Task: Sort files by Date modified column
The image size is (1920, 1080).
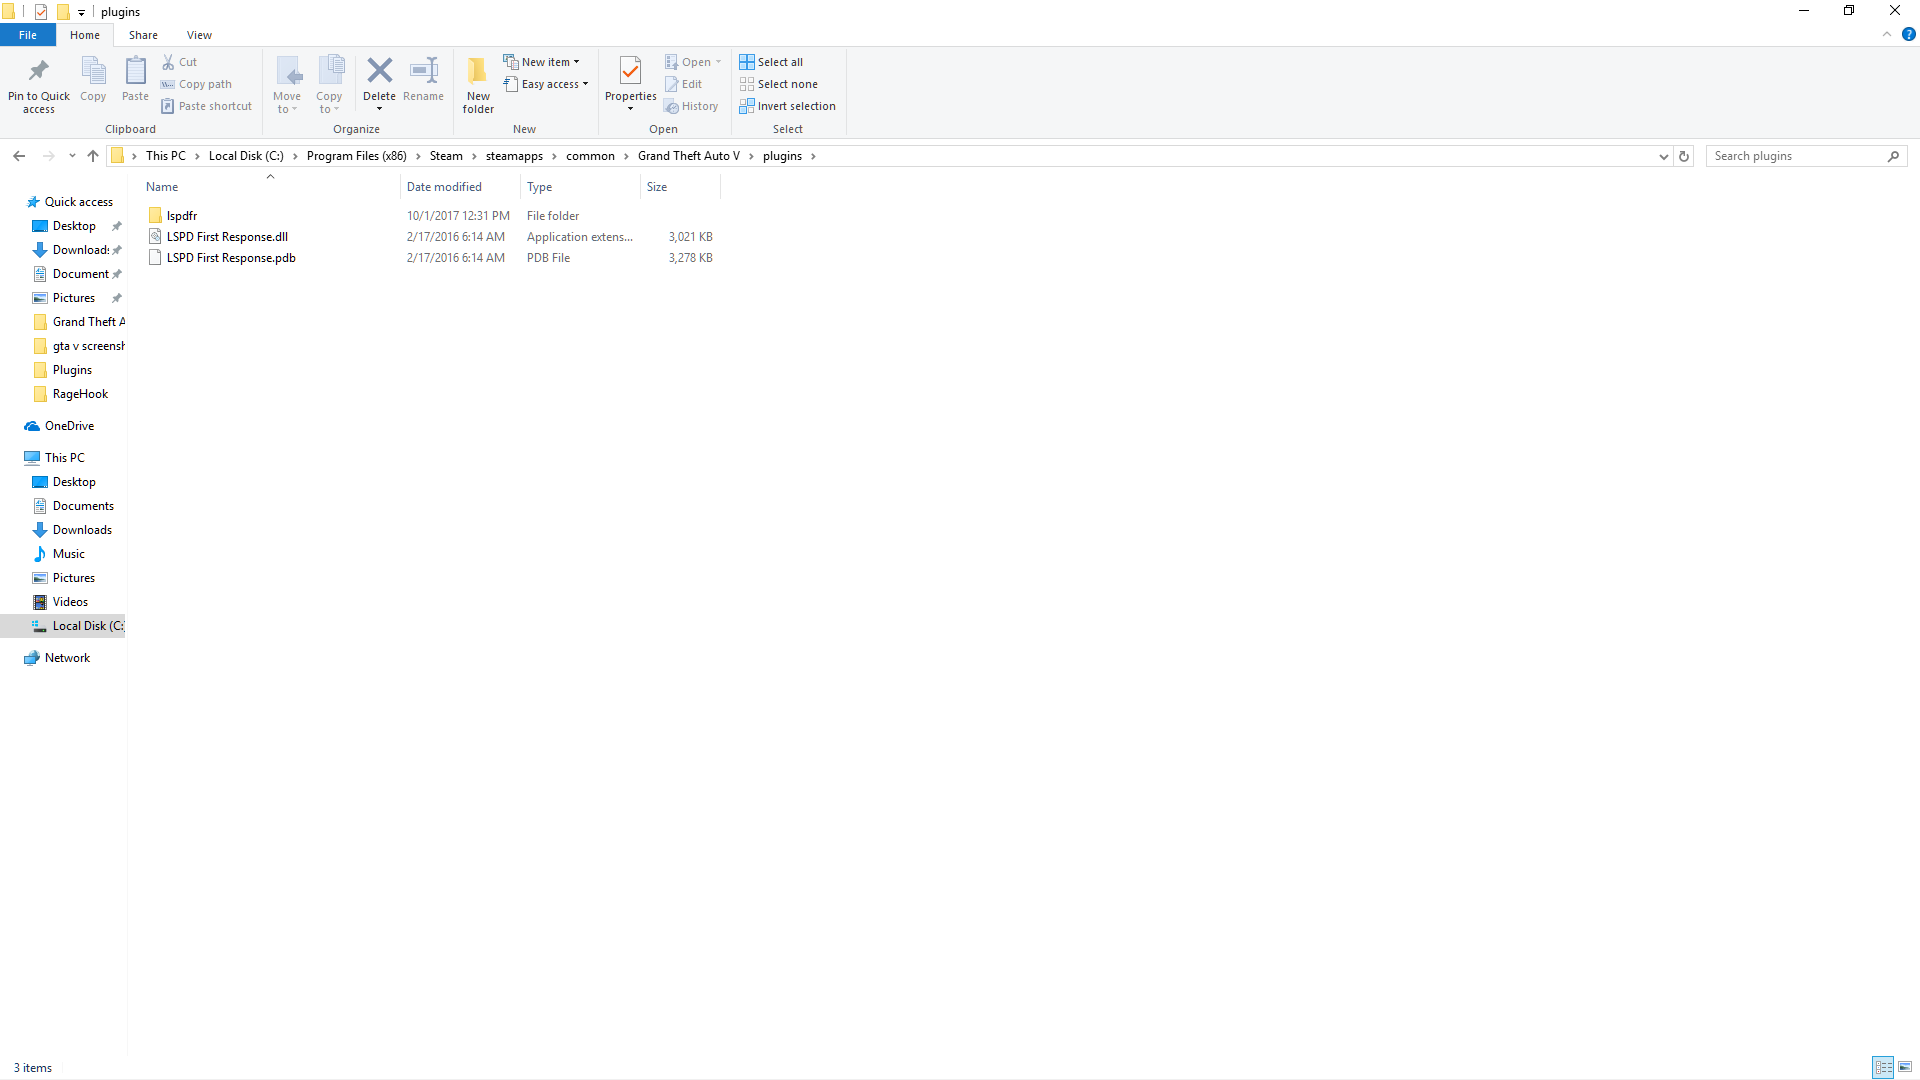Action: click(444, 187)
